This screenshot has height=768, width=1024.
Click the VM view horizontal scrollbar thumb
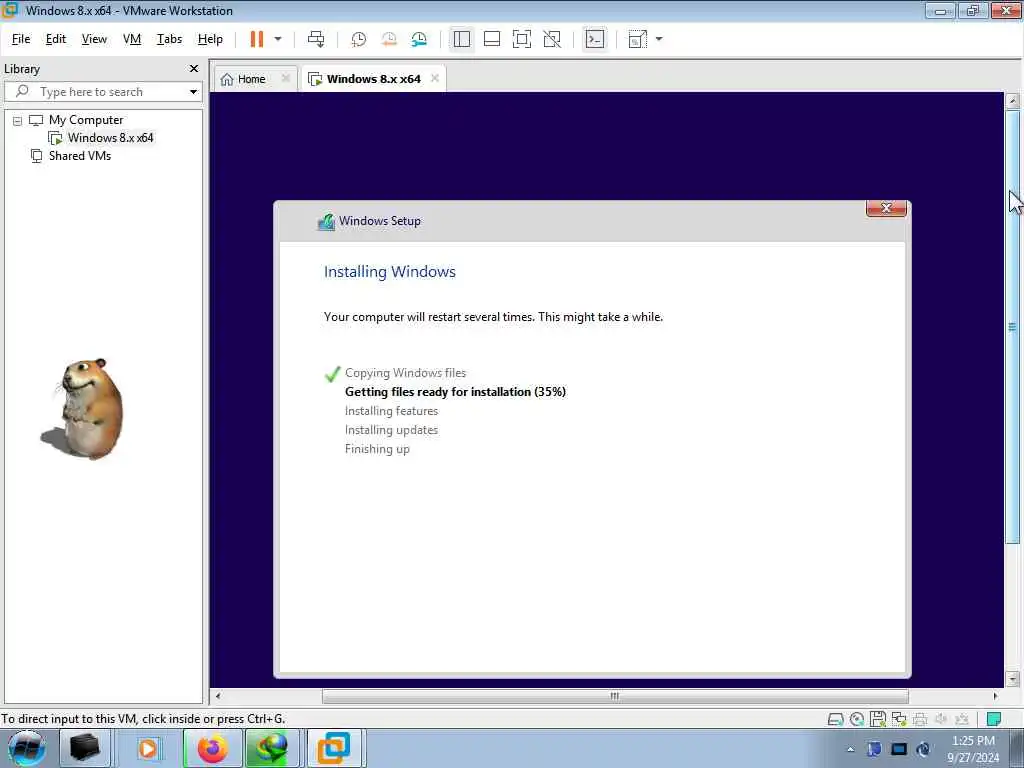point(615,696)
